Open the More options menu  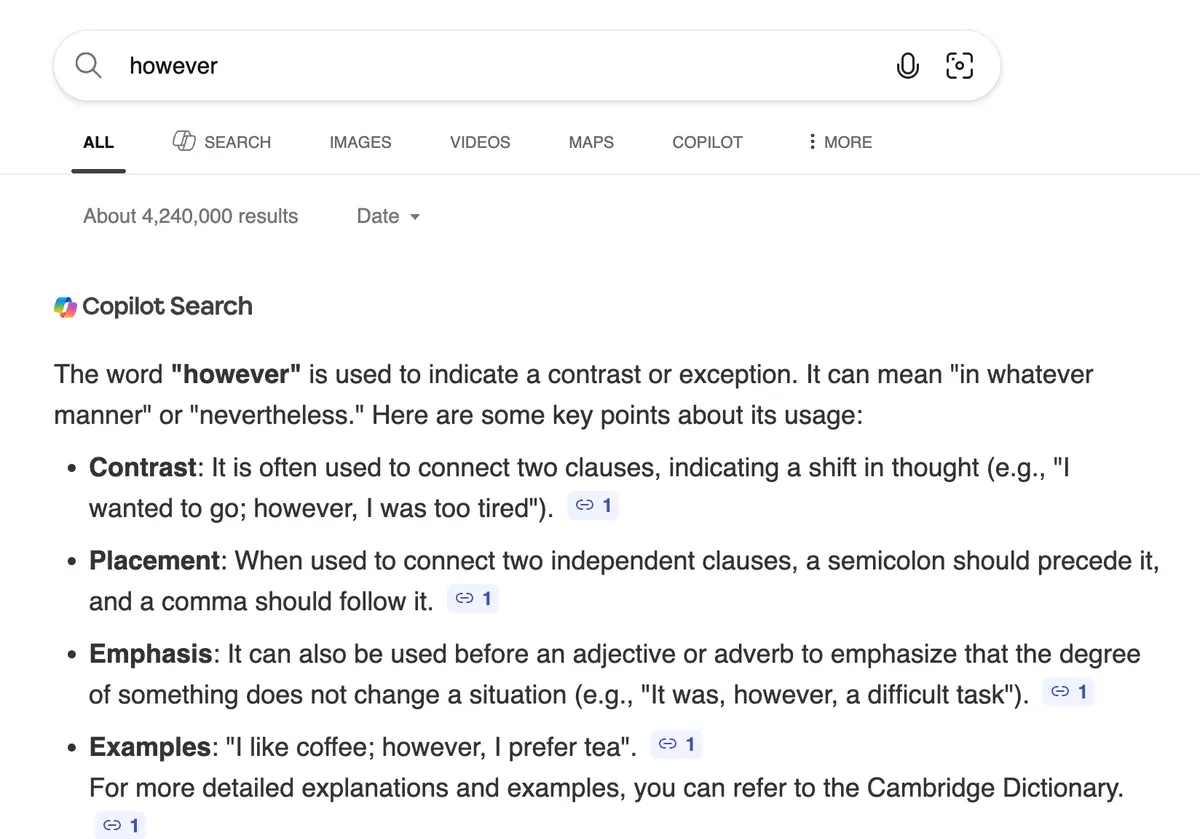pos(840,142)
